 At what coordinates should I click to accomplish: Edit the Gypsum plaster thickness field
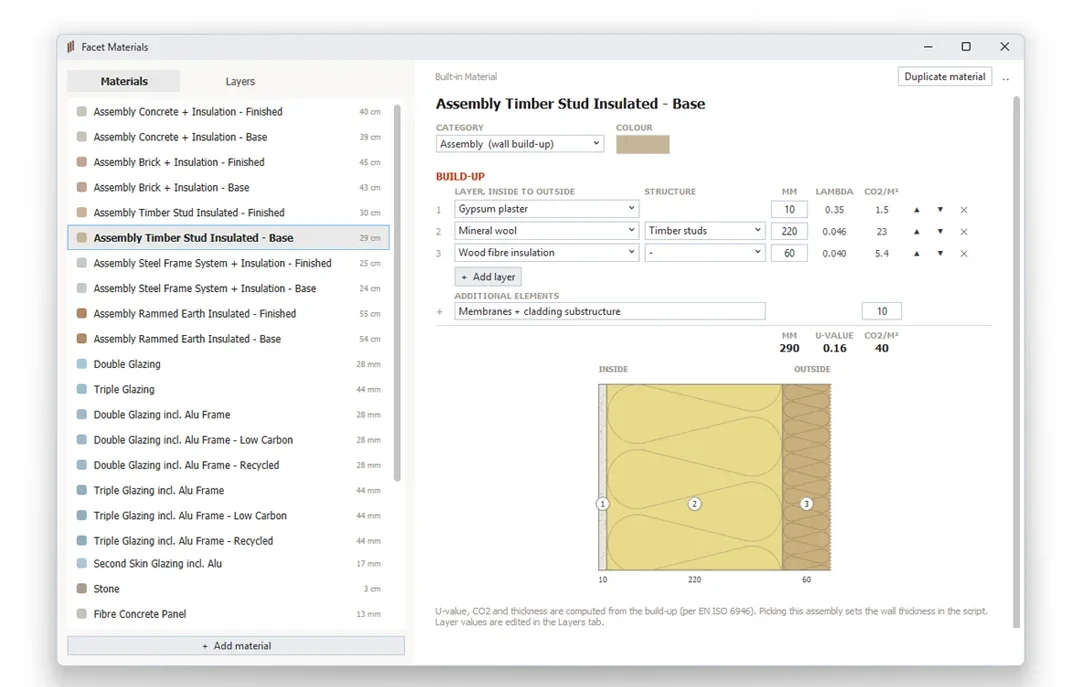[789, 209]
